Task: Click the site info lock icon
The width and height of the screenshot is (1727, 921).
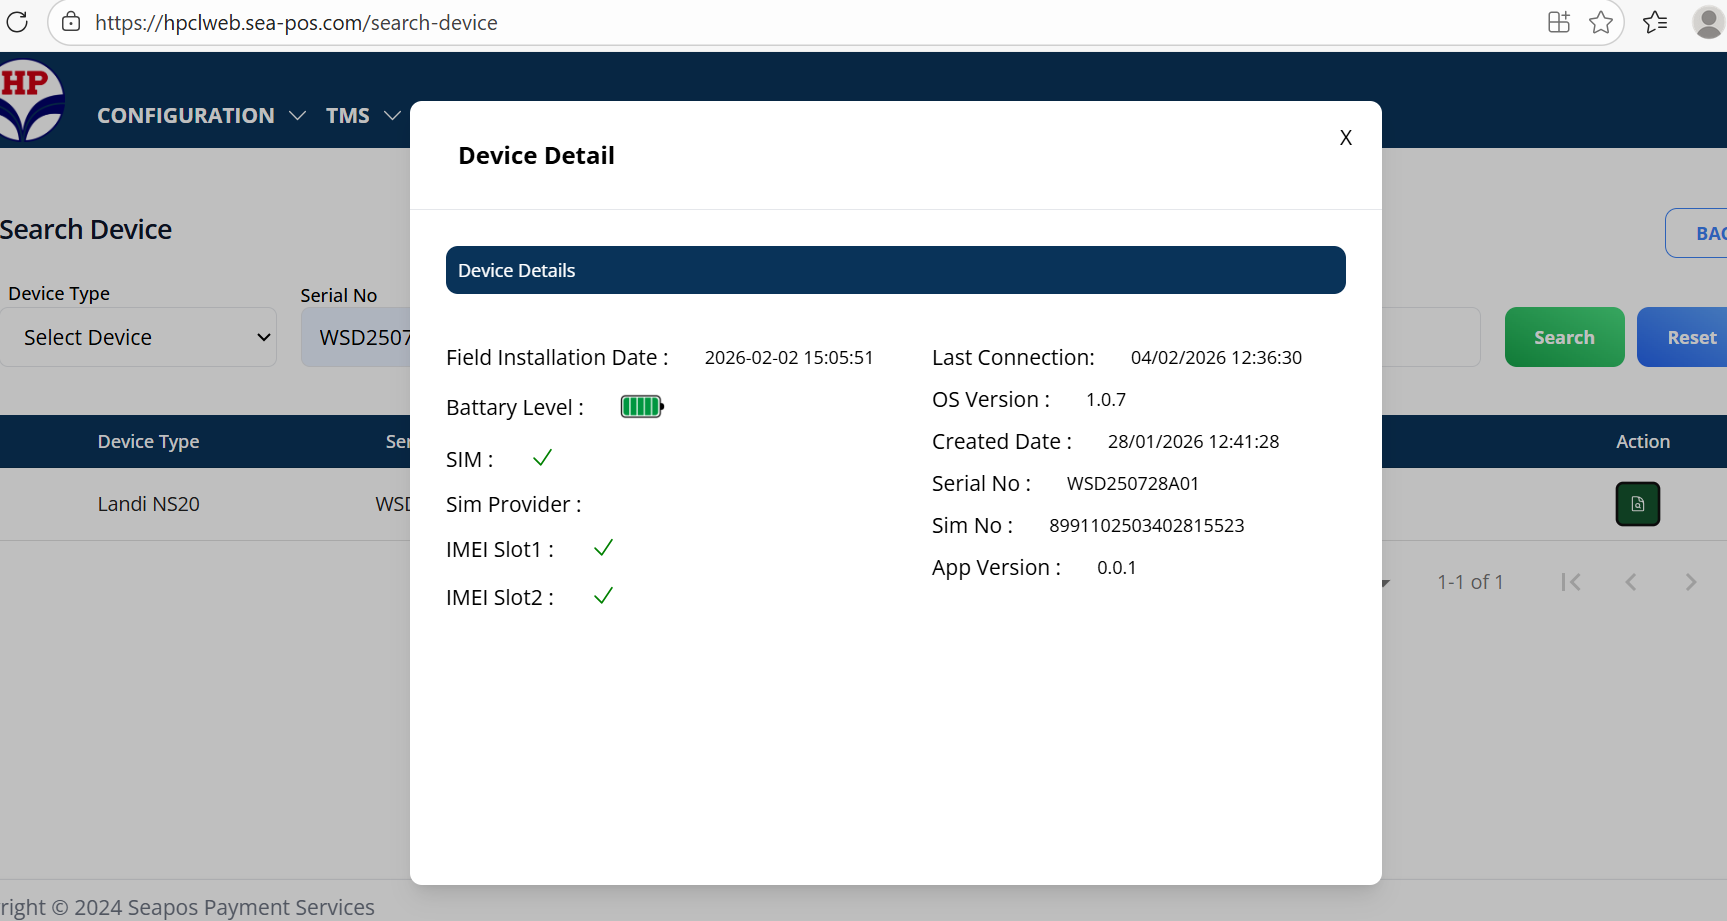Action: 71,22
